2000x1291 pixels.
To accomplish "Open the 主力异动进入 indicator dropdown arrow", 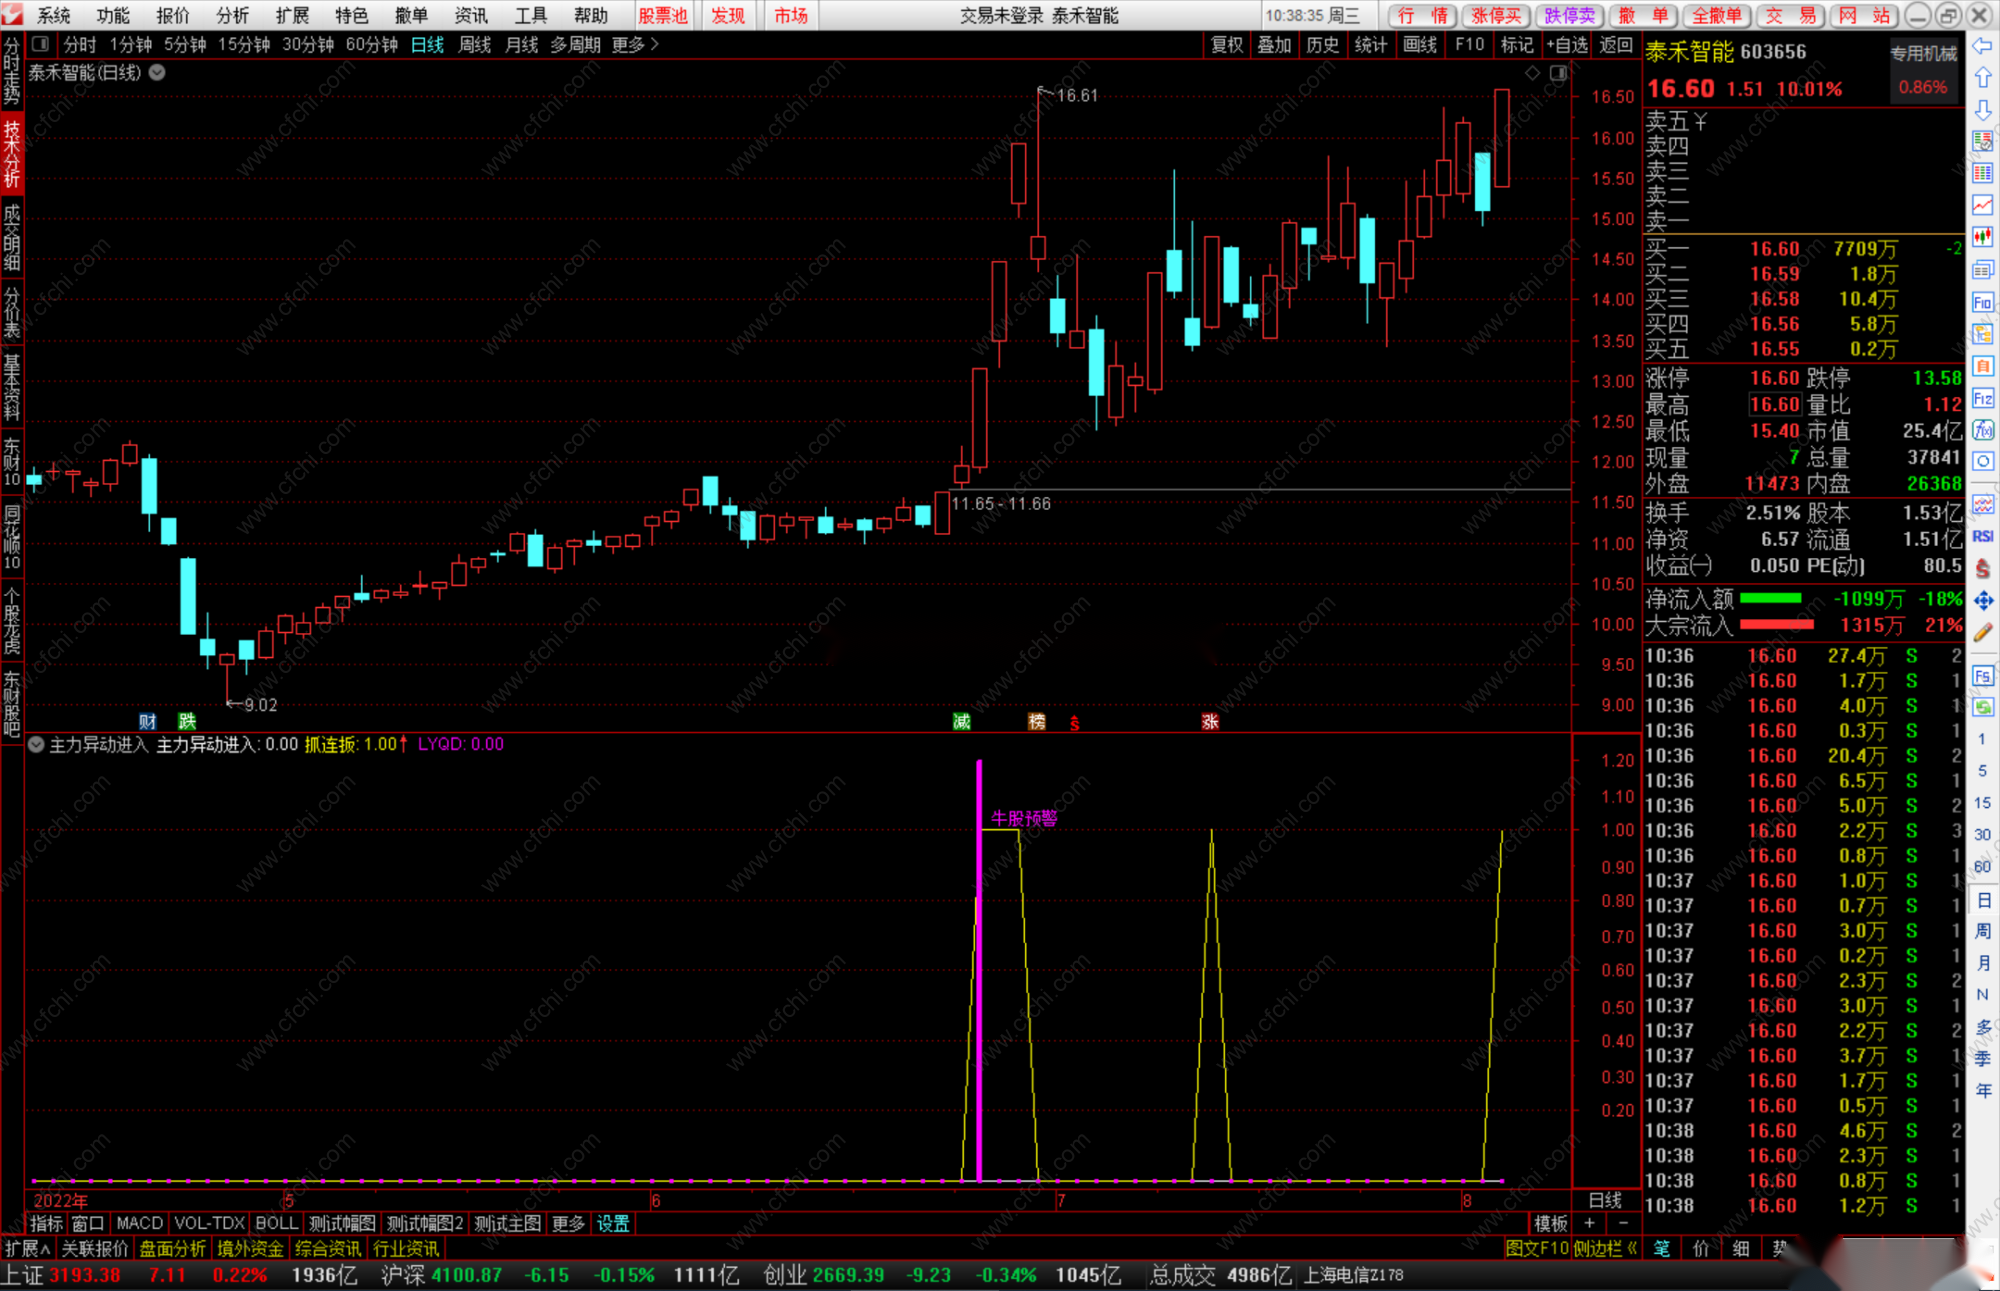I will (36, 744).
